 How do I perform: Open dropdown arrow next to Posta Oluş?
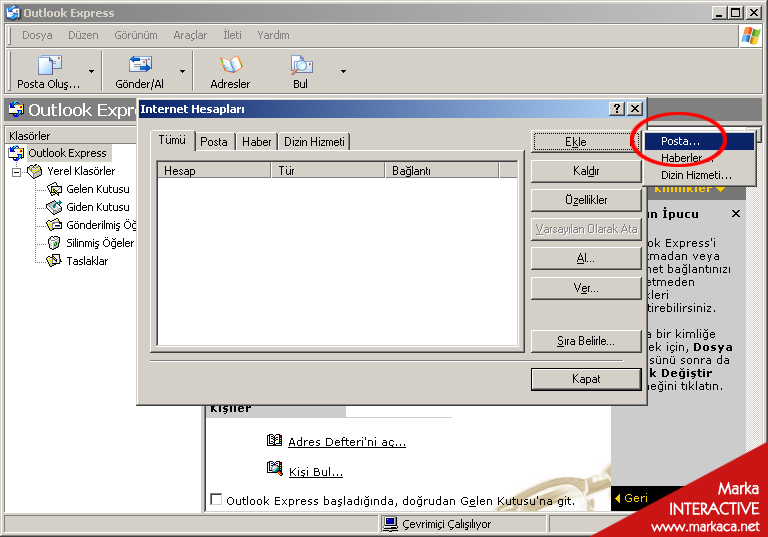91,72
